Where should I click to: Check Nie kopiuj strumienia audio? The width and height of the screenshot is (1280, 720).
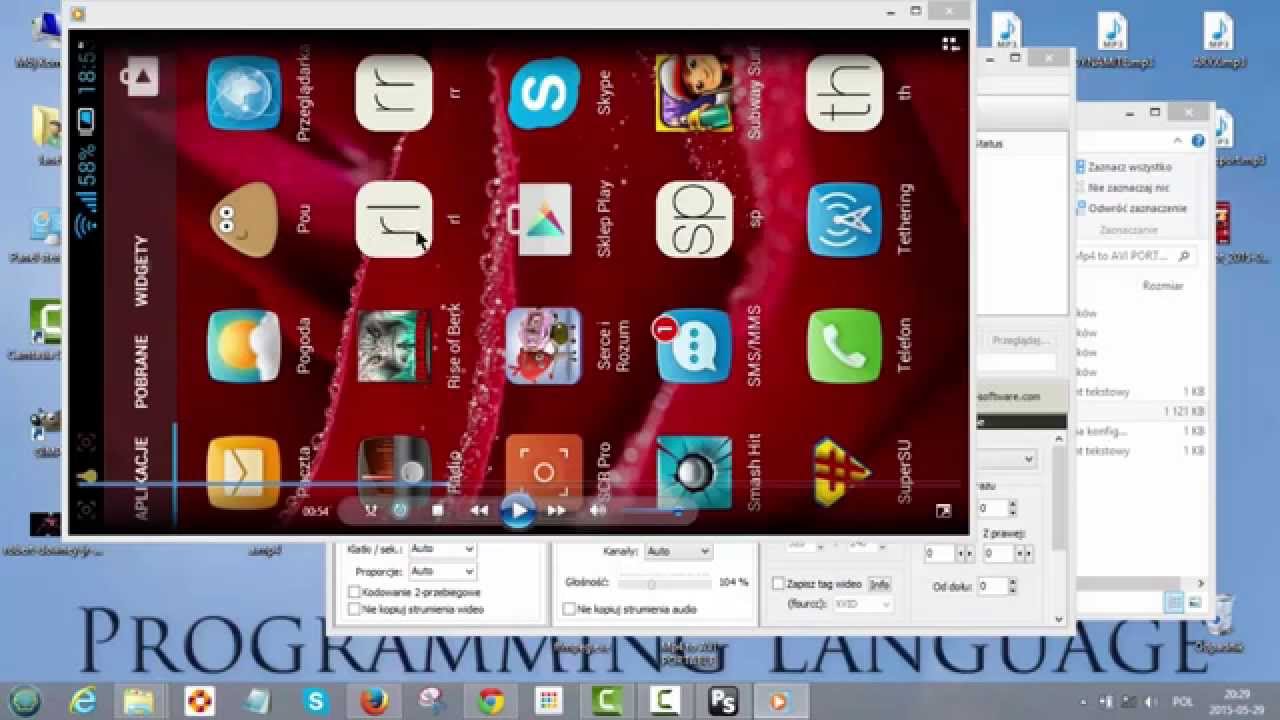click(569, 608)
